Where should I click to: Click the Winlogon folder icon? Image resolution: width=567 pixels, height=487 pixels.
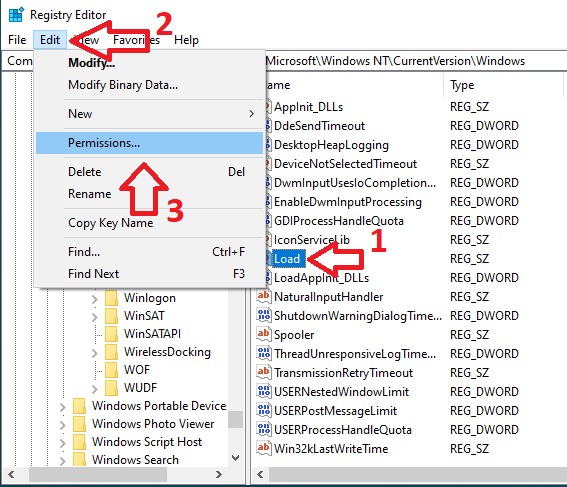click(111, 298)
